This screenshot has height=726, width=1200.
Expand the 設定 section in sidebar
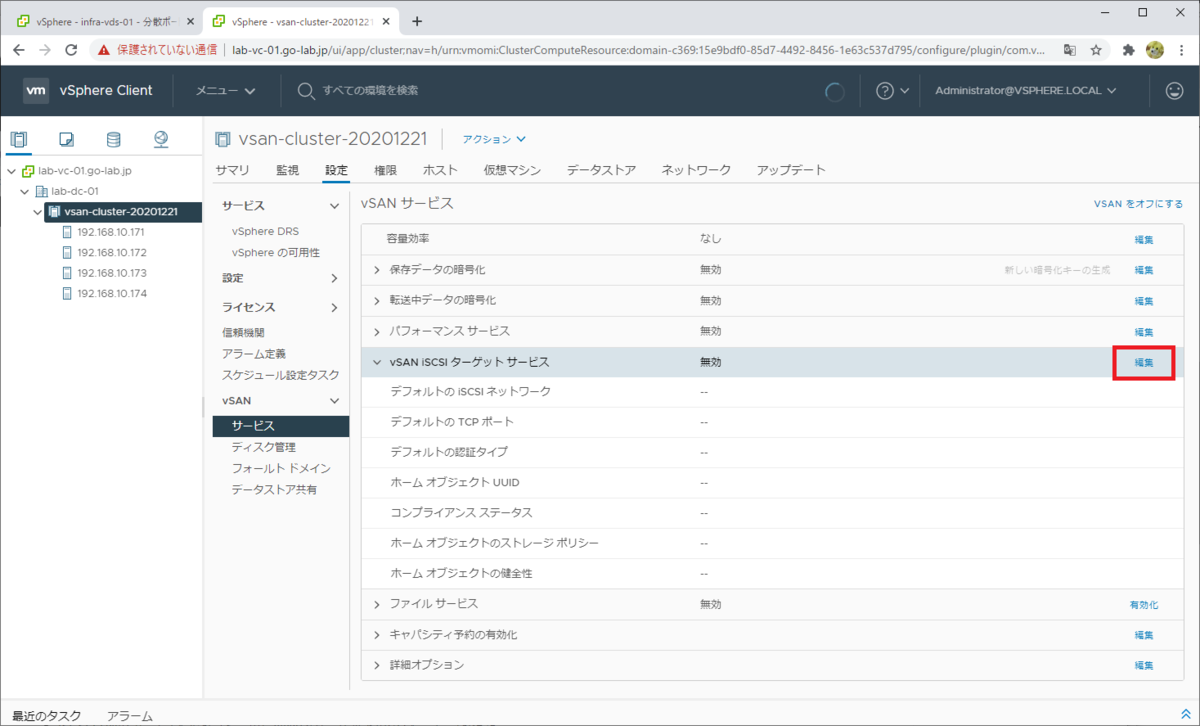334,278
